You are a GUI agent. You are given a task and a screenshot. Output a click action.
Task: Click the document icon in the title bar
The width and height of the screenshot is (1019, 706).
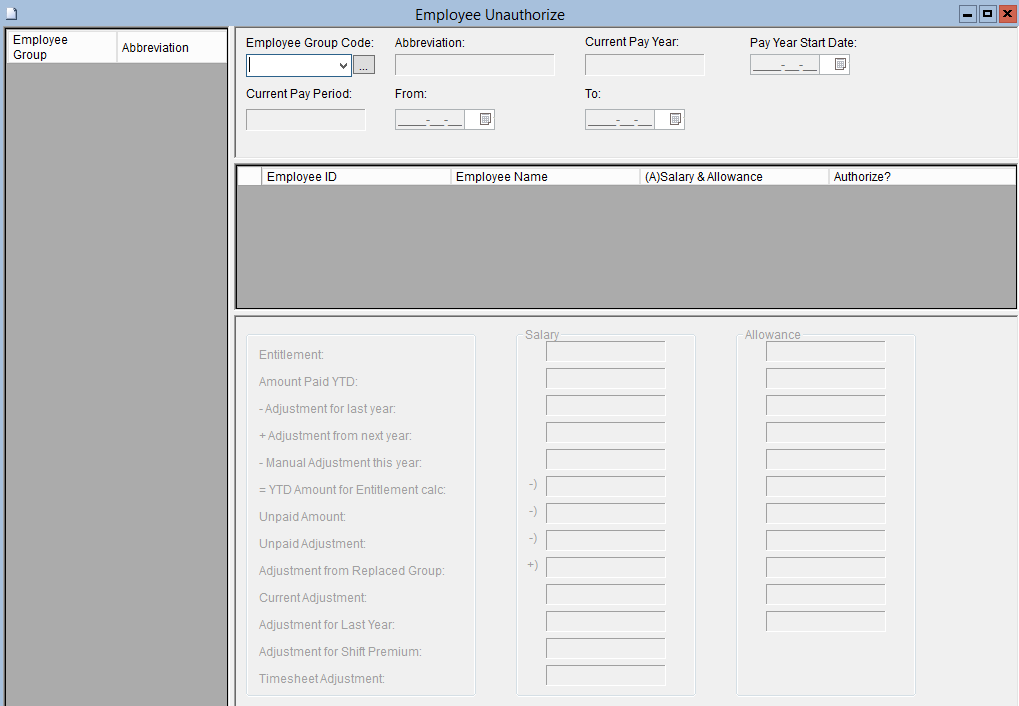(x=12, y=14)
